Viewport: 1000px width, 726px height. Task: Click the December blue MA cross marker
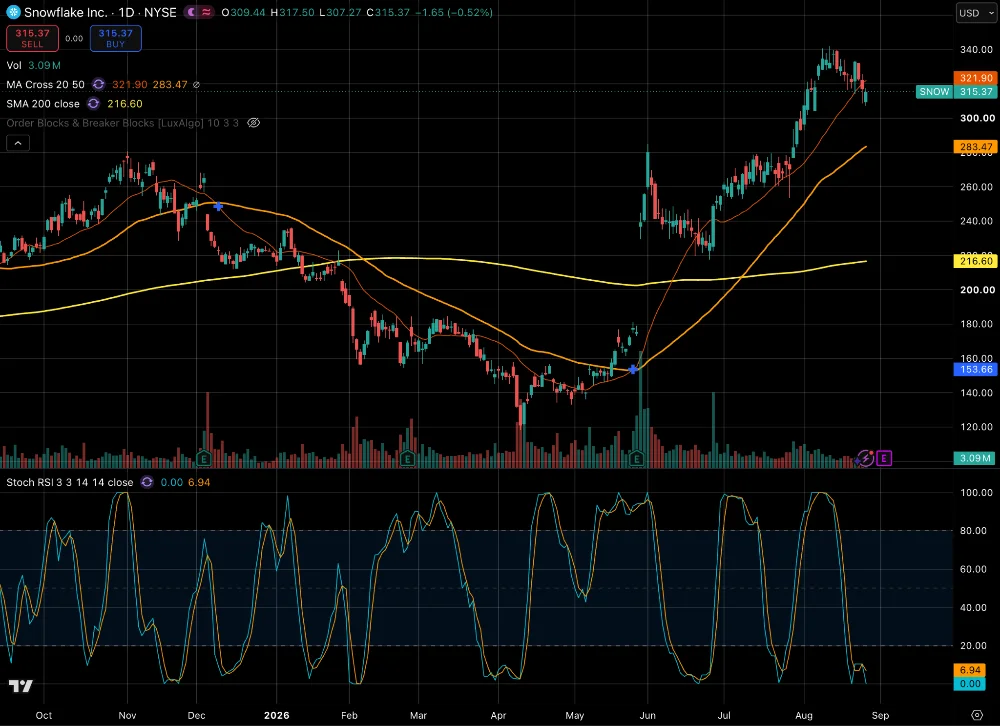click(x=218, y=207)
